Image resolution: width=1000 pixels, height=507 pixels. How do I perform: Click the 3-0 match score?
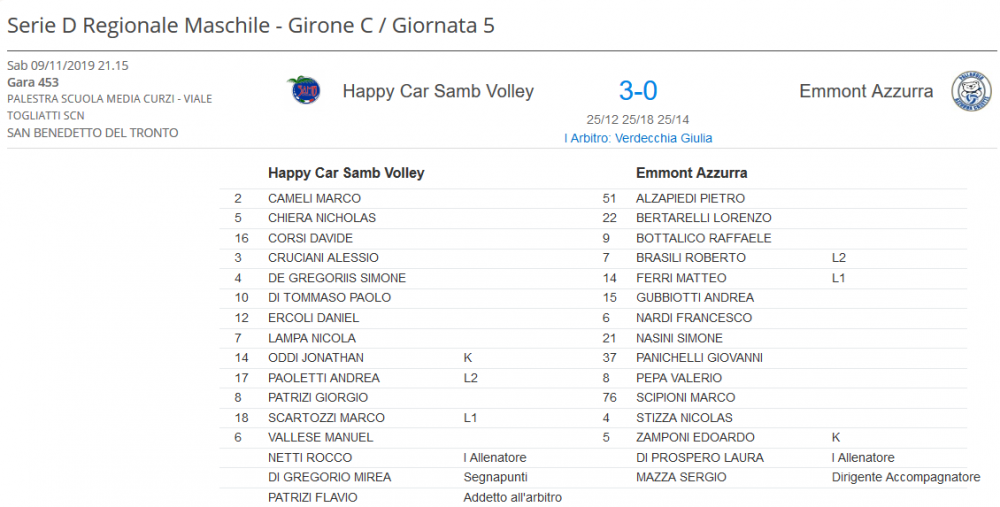638,91
